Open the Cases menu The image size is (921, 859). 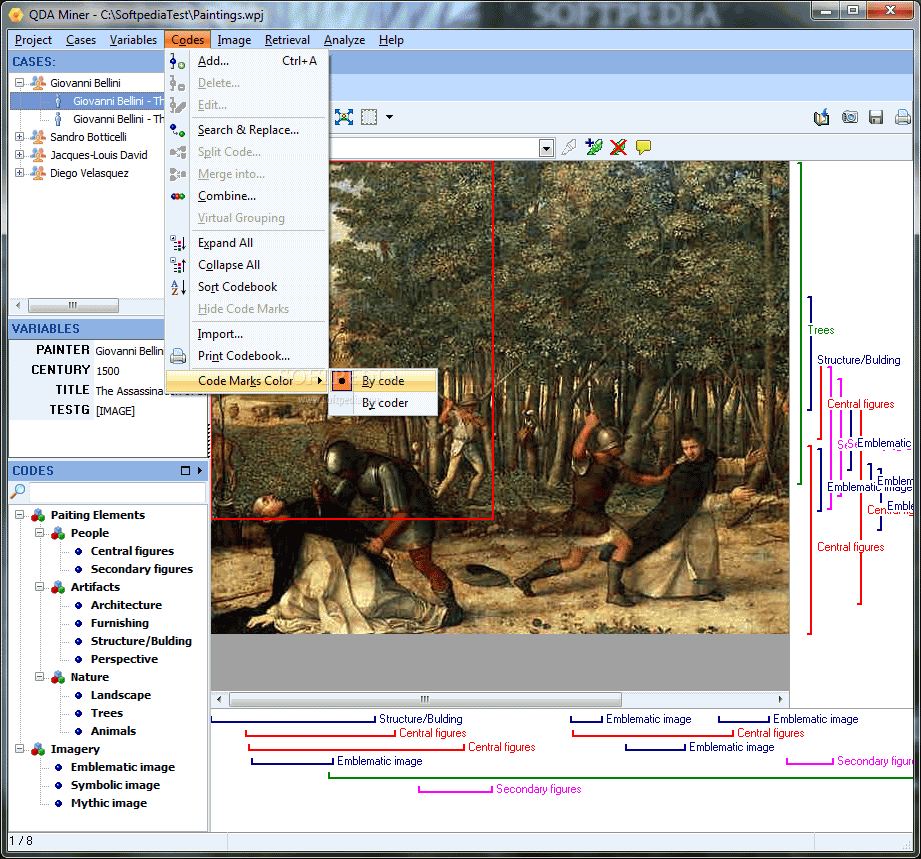pyautogui.click(x=81, y=40)
